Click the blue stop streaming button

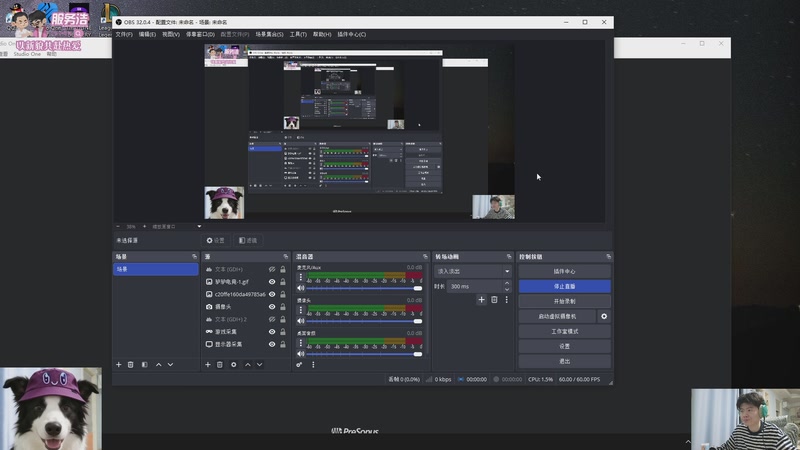click(564, 286)
